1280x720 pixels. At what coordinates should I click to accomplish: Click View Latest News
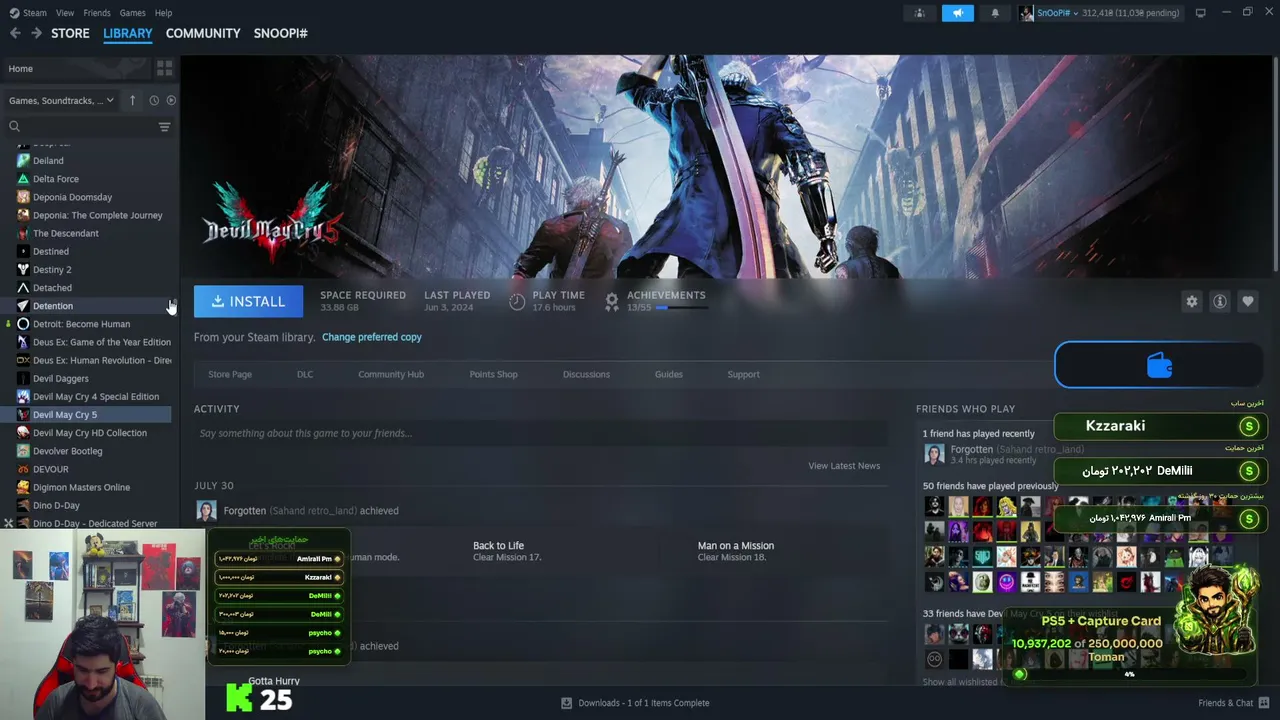pos(844,466)
